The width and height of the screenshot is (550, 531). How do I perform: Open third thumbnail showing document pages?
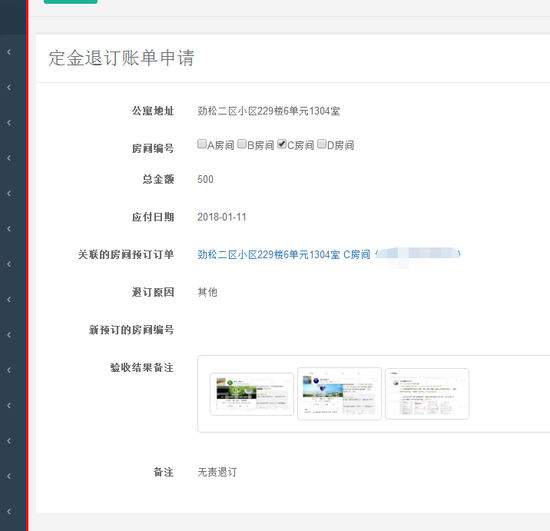[x=427, y=394]
